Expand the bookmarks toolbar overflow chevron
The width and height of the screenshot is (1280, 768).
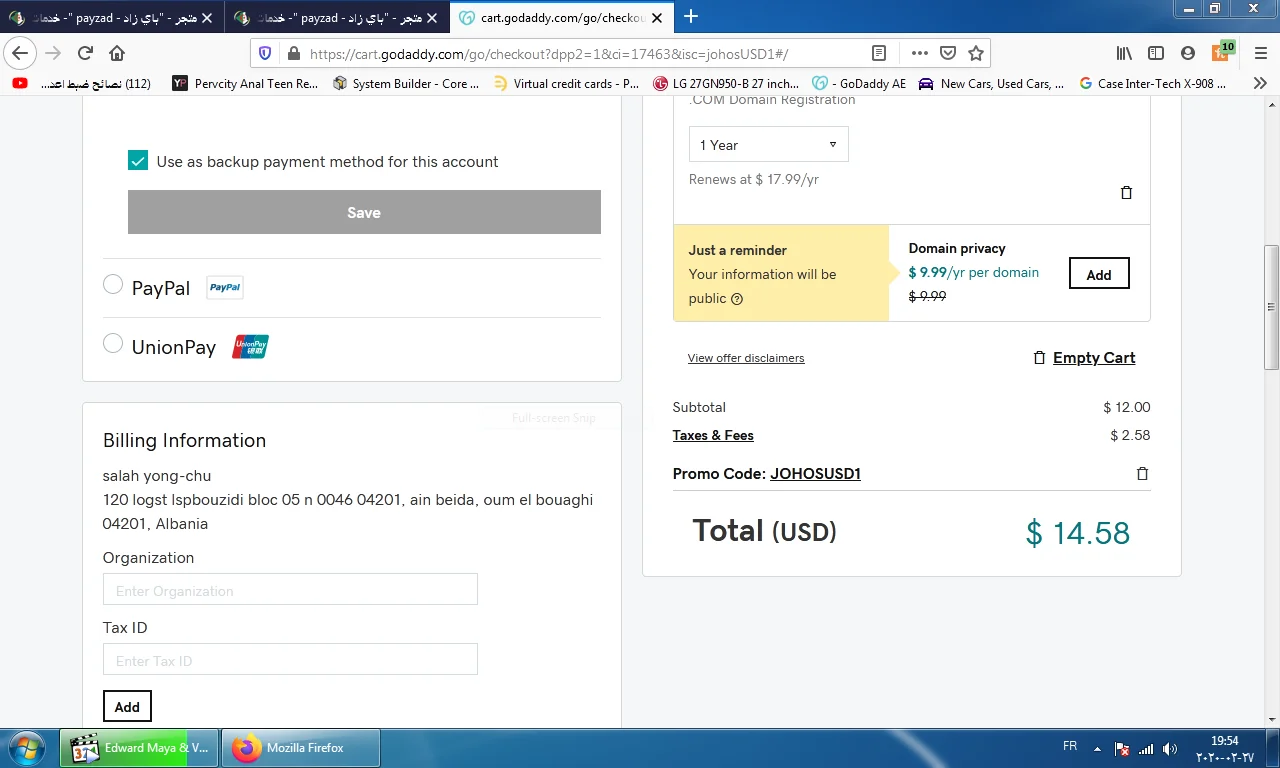(1259, 84)
